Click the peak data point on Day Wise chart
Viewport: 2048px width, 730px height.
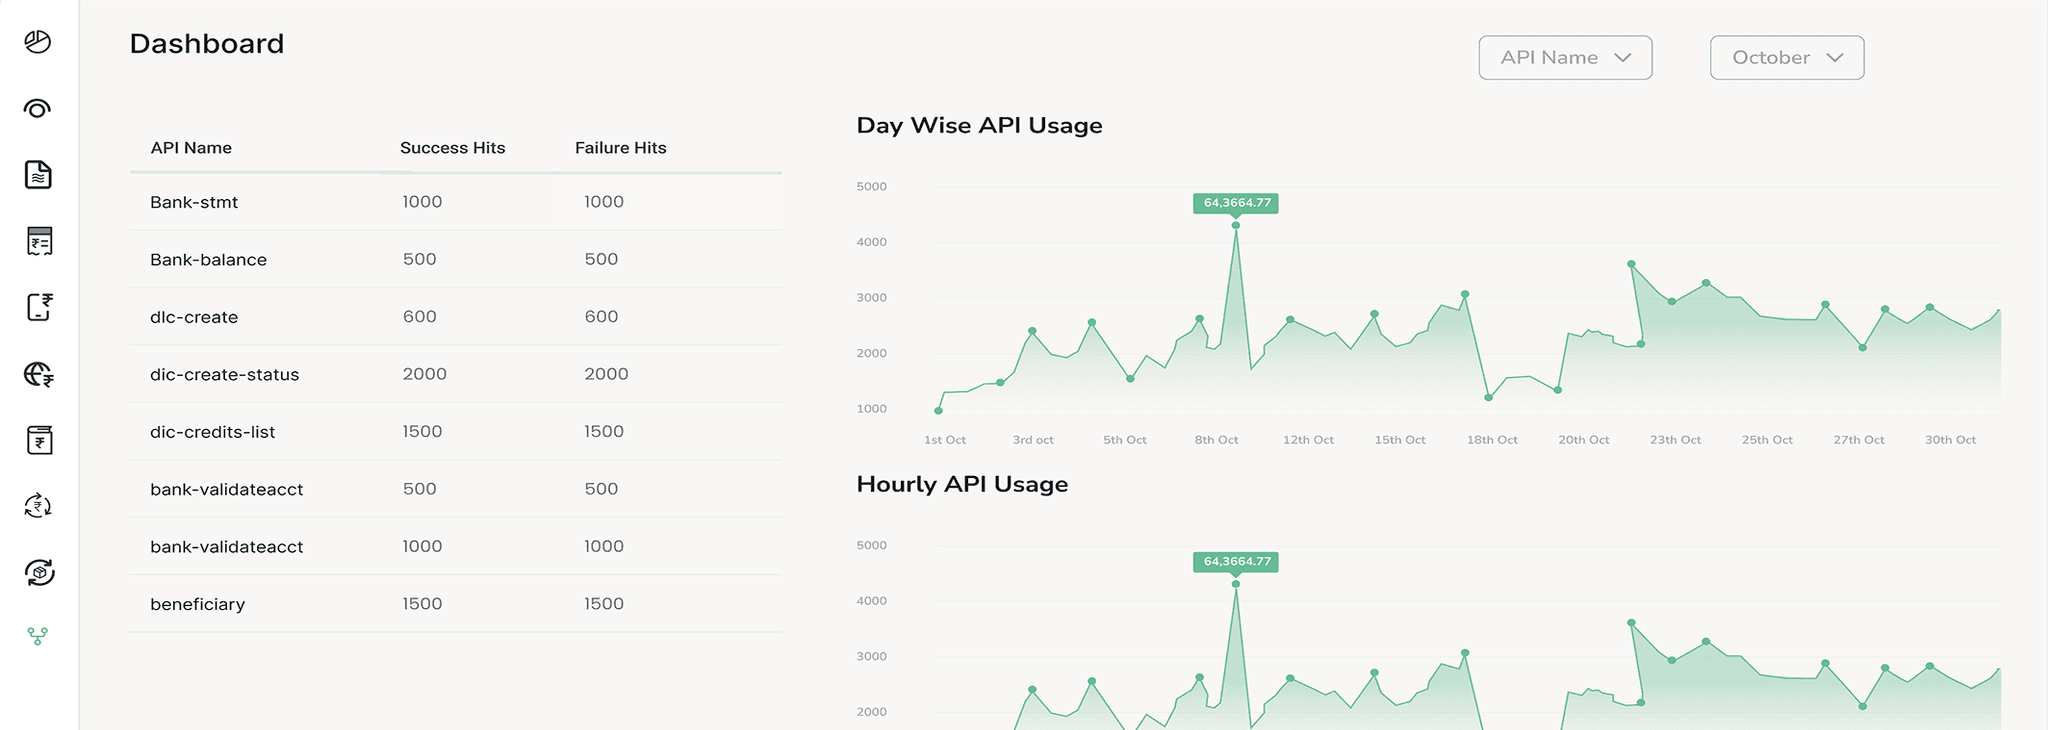(1236, 225)
